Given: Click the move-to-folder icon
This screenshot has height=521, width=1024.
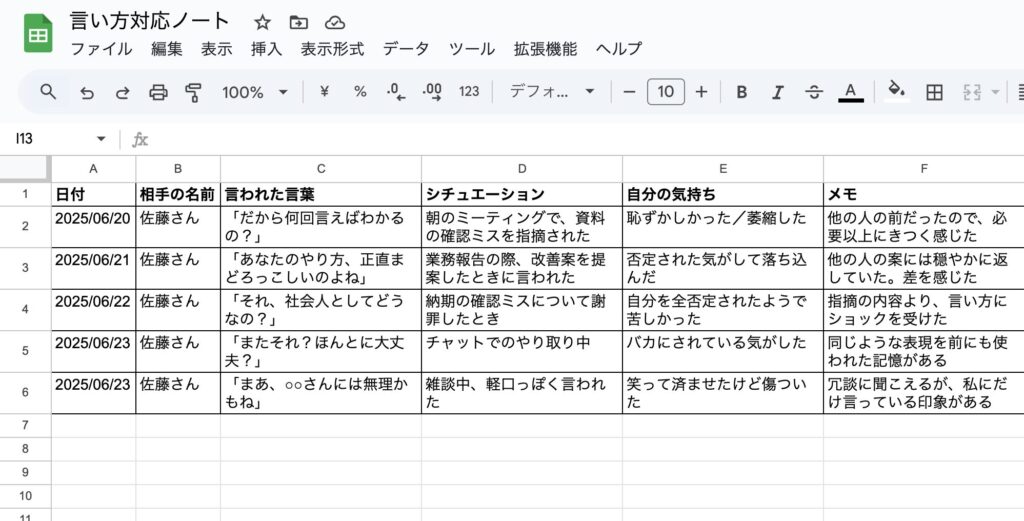Looking at the screenshot, I should click(x=298, y=23).
